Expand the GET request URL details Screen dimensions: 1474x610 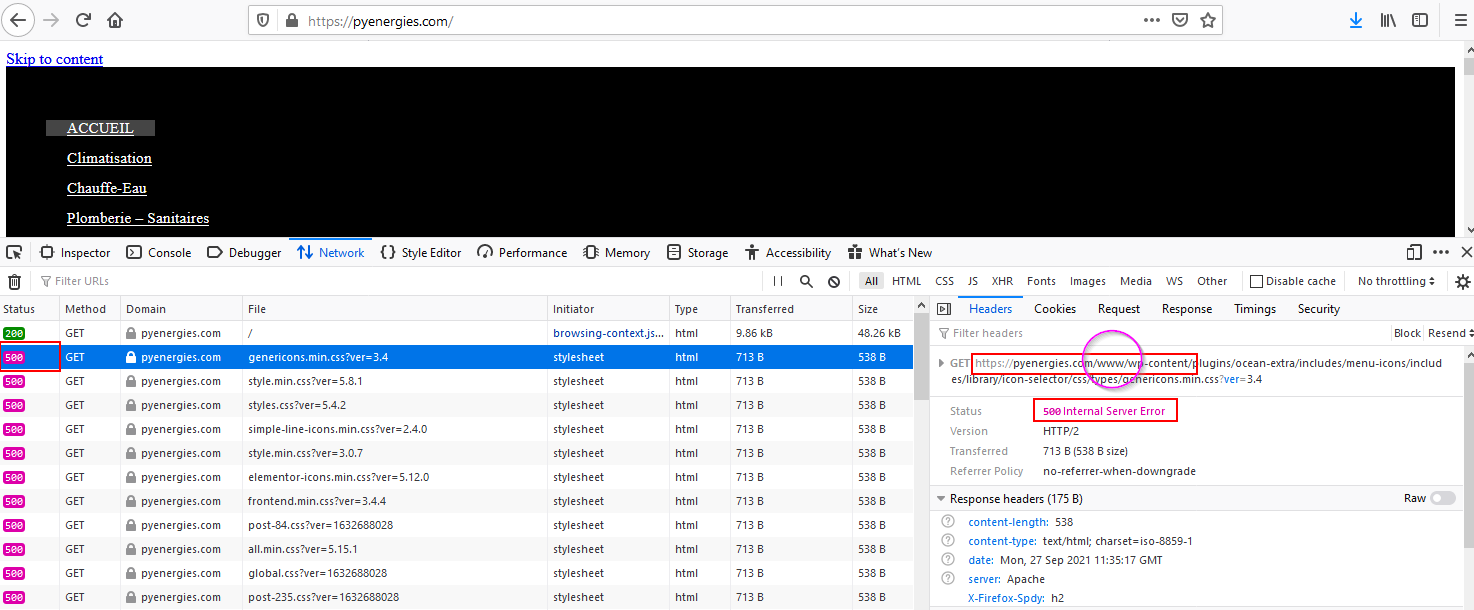pyautogui.click(x=941, y=363)
